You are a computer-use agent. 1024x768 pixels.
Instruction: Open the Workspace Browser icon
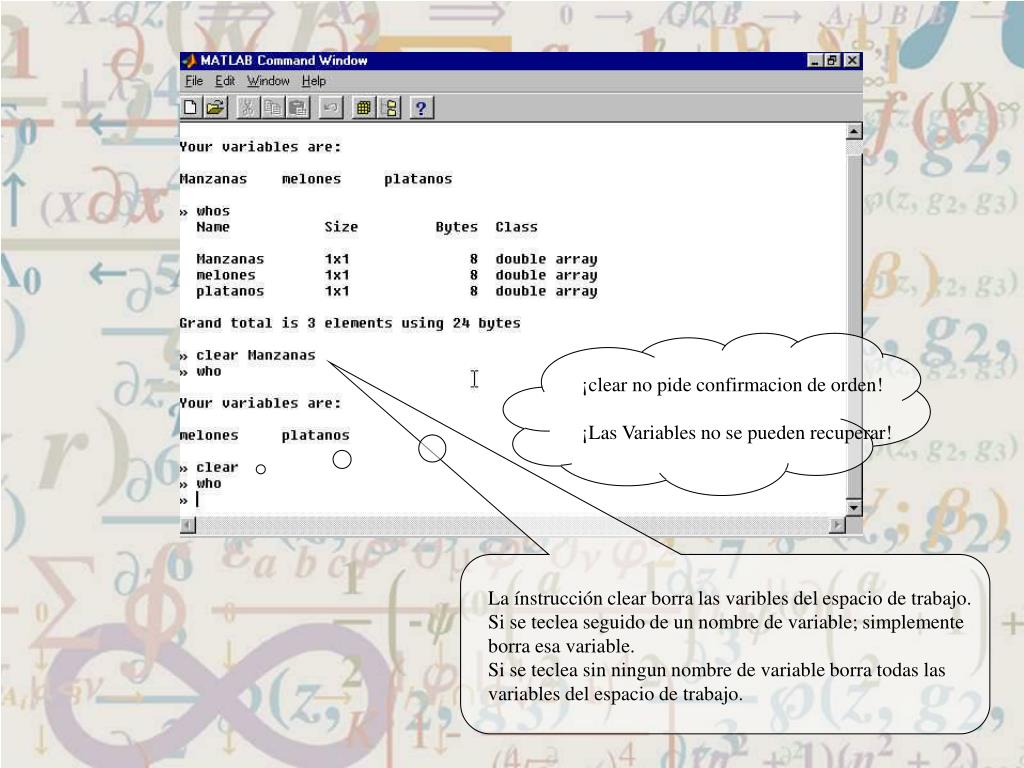coord(363,108)
